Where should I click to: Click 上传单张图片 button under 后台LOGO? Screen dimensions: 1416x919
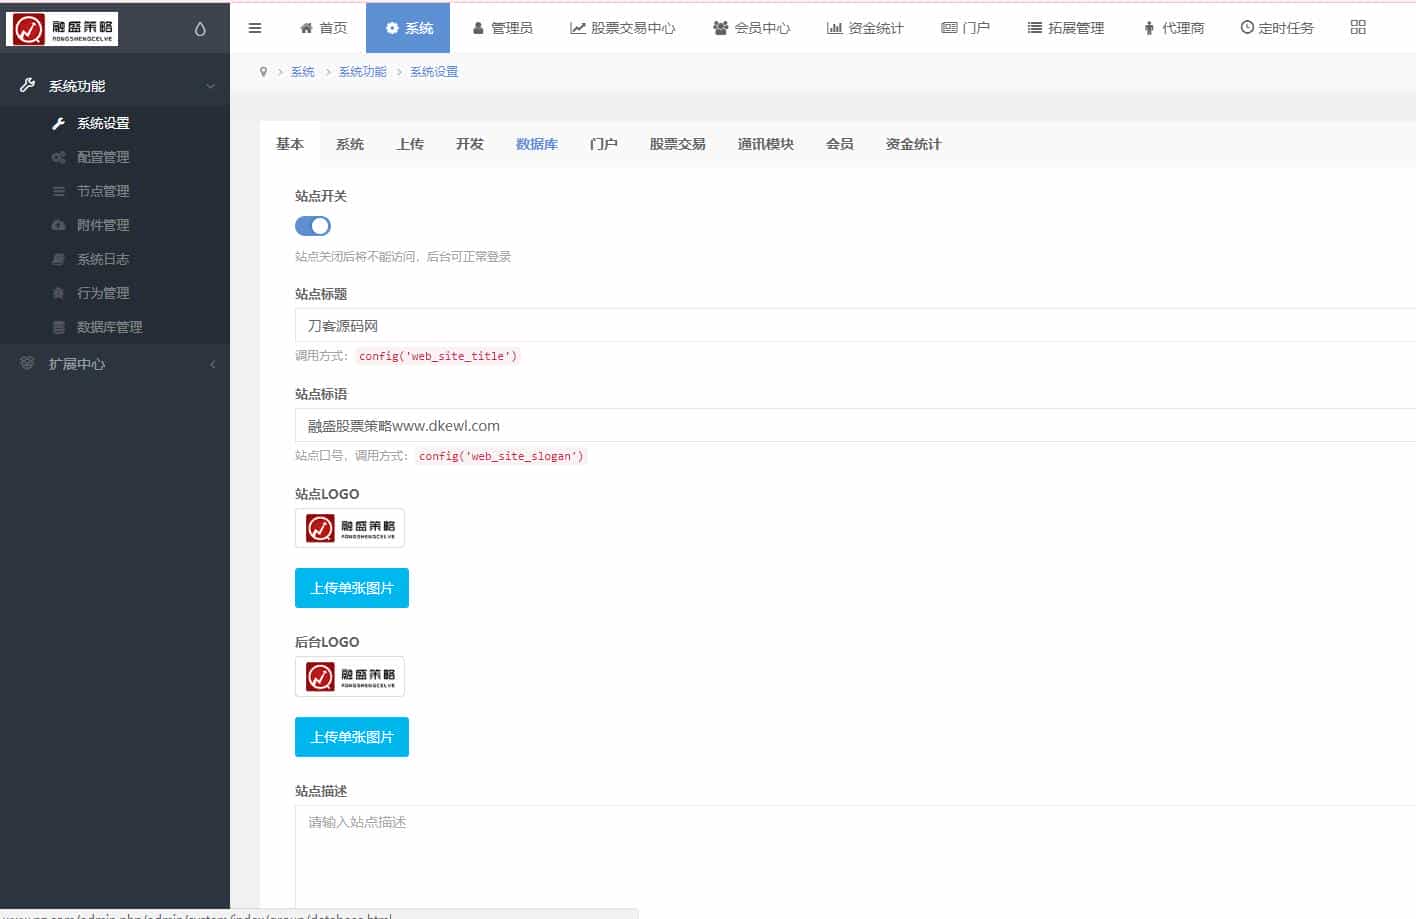tap(352, 737)
